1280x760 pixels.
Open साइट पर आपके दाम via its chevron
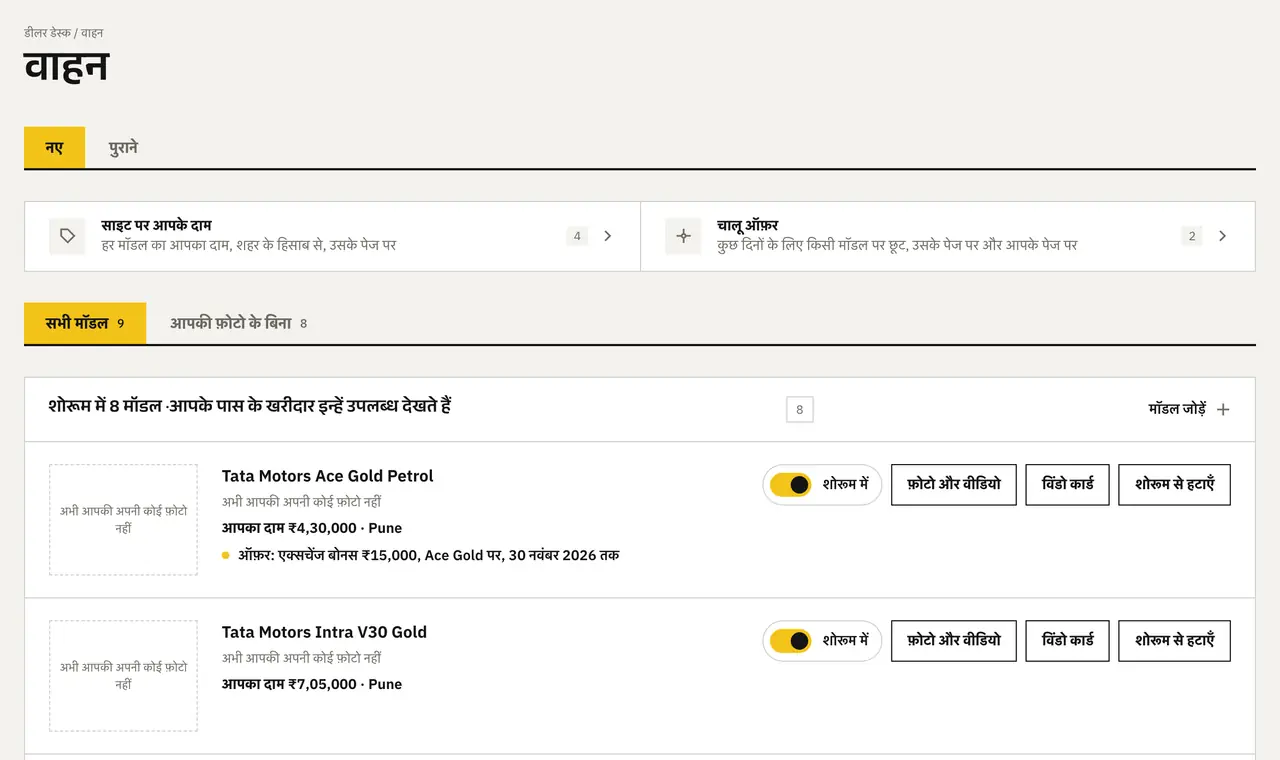click(608, 236)
